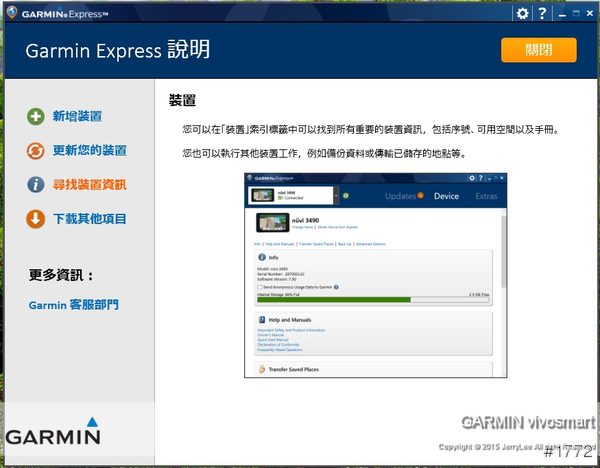Click the embedded Garmin Express device screenshot

point(375,275)
